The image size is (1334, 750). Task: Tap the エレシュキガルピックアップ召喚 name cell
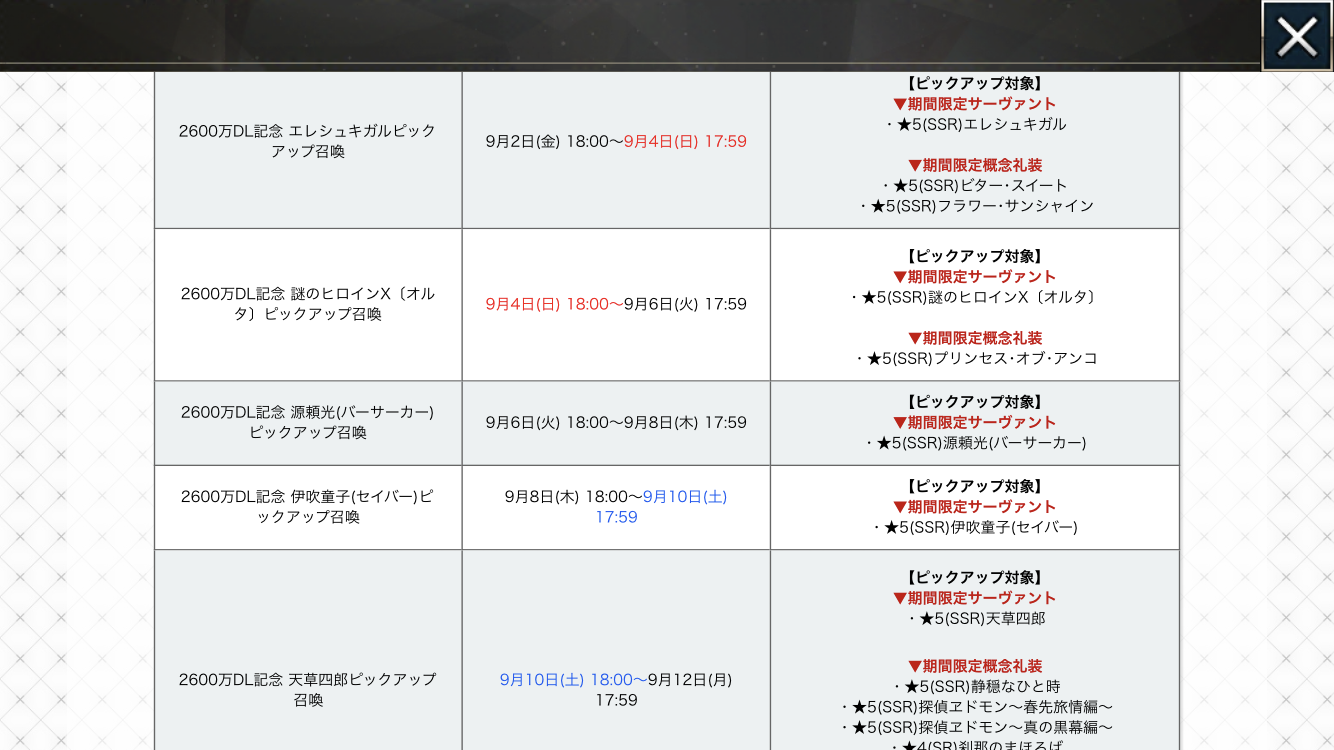[x=308, y=141]
